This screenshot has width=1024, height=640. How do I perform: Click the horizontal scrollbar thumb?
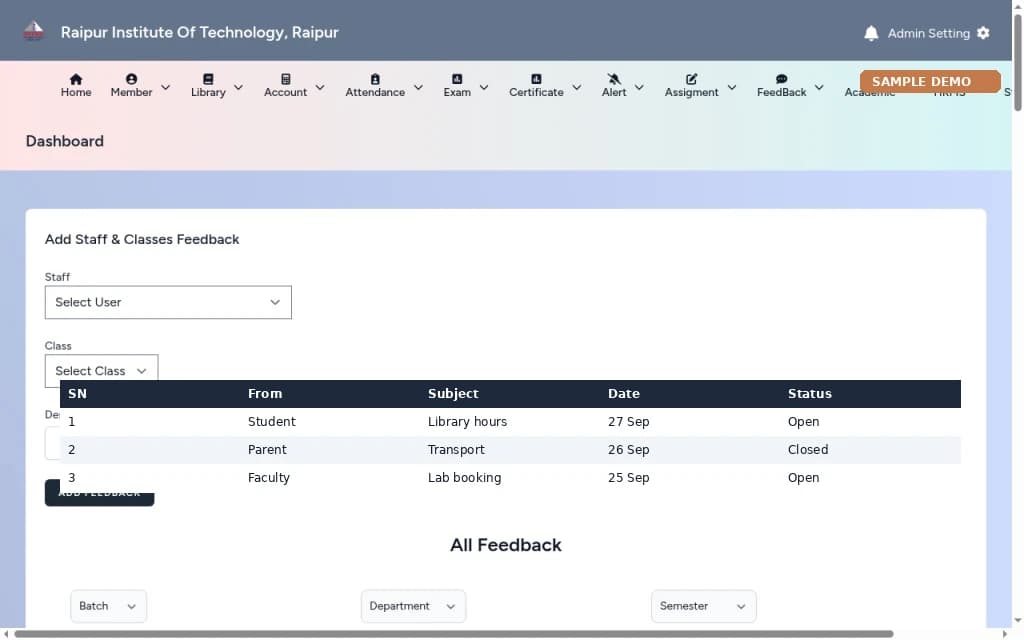point(454,634)
